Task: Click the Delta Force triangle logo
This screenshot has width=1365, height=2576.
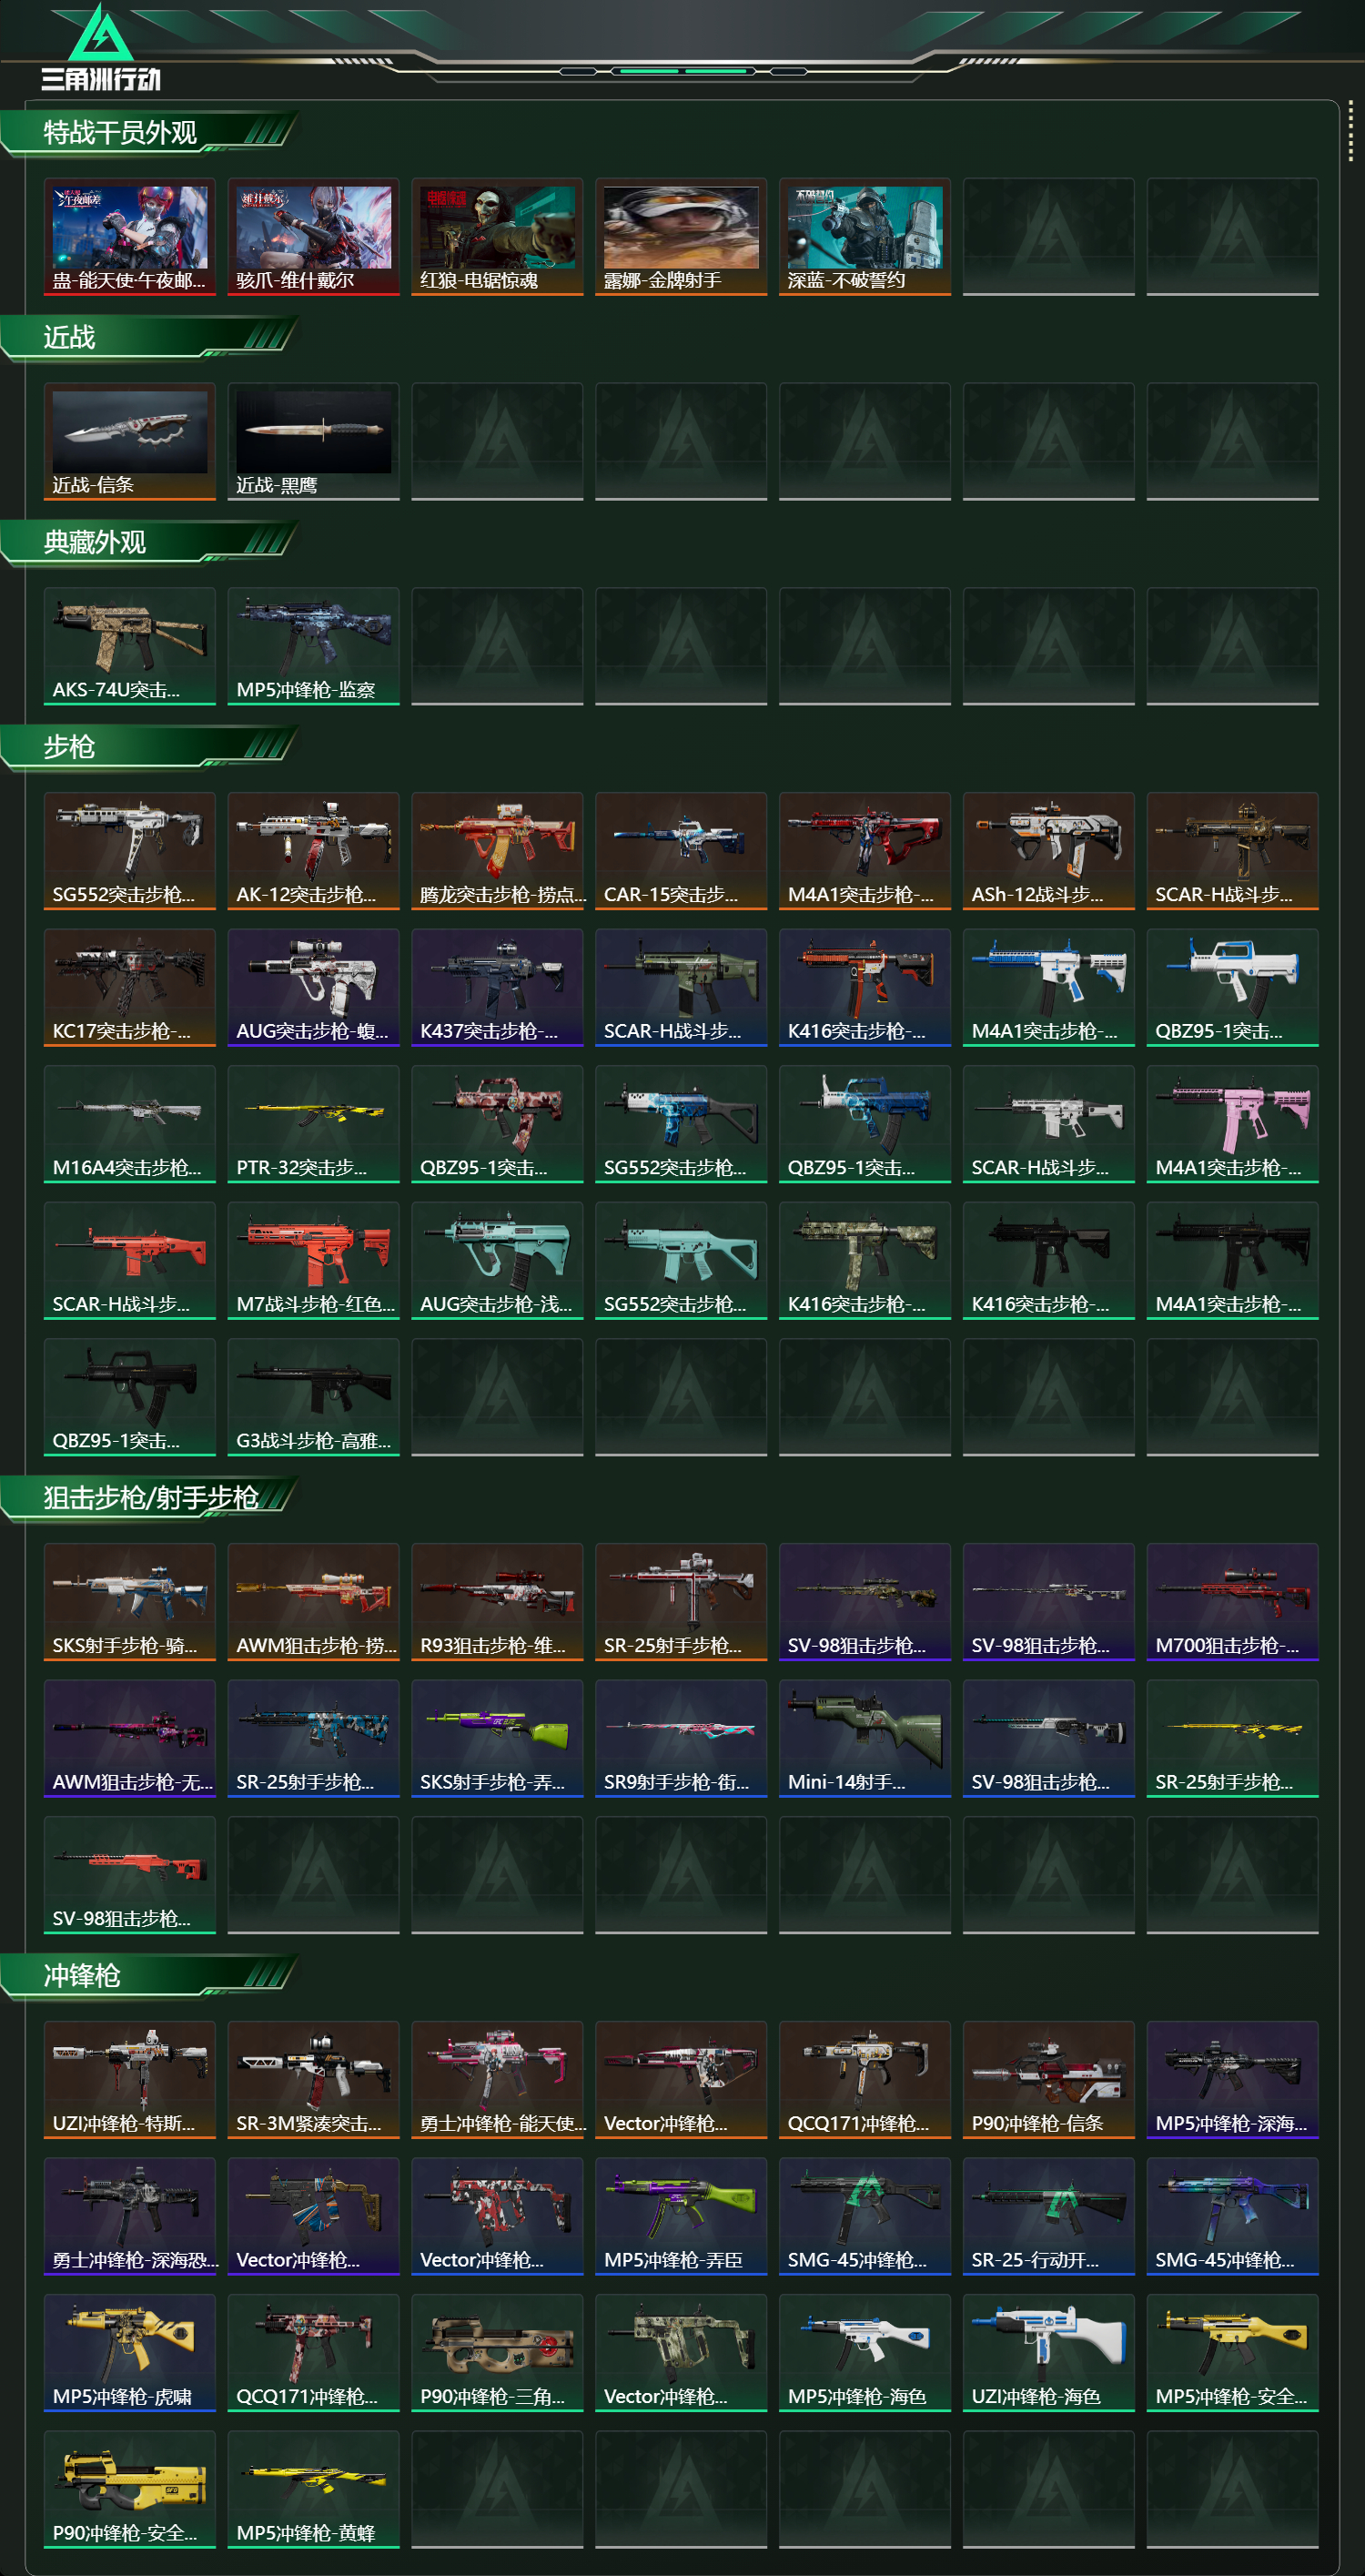Action: point(100,33)
